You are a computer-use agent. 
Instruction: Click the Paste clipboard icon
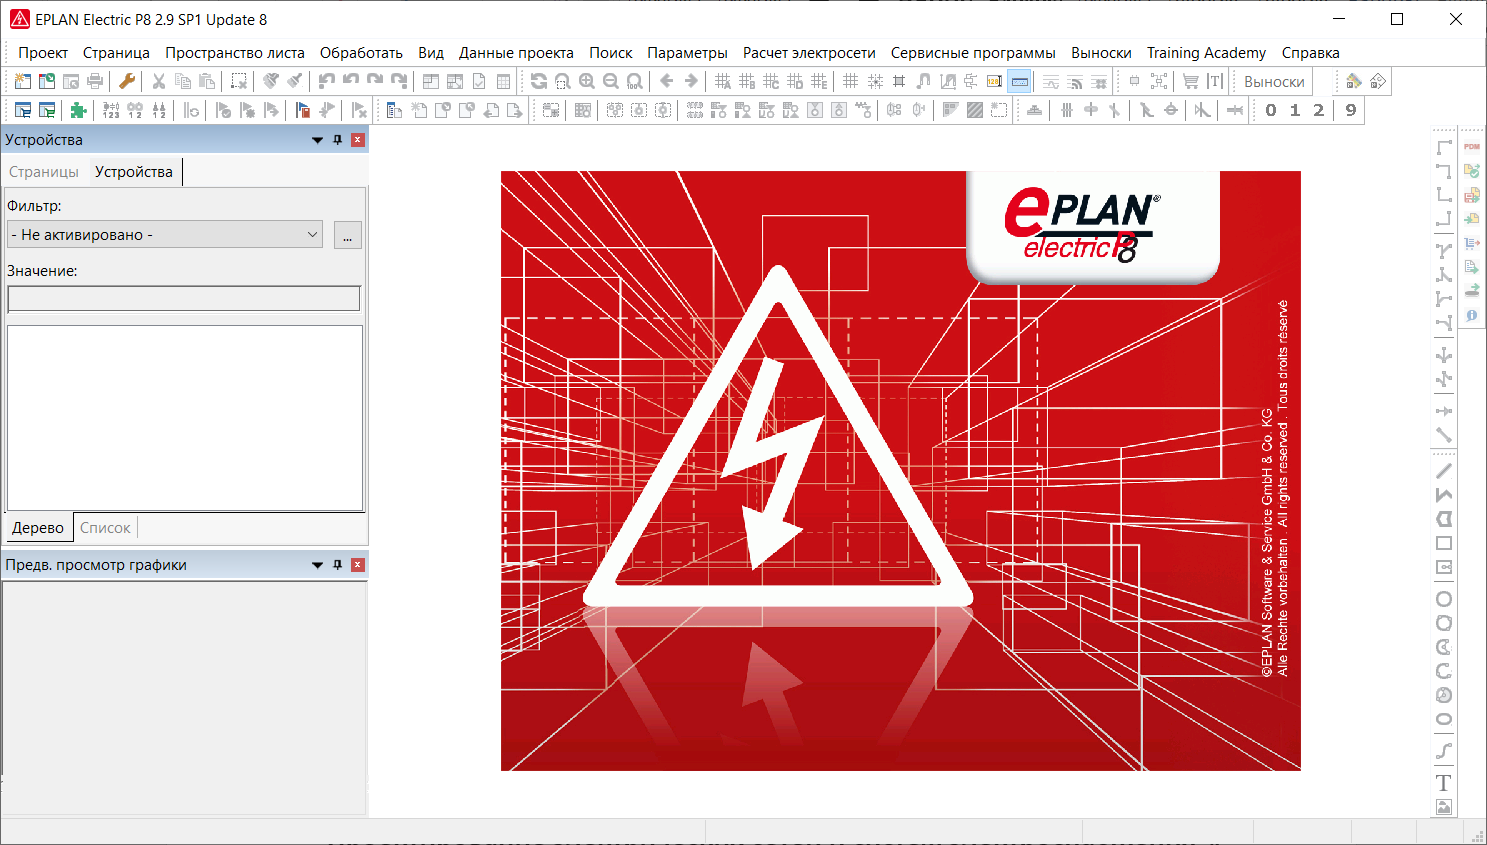pyautogui.click(x=207, y=82)
